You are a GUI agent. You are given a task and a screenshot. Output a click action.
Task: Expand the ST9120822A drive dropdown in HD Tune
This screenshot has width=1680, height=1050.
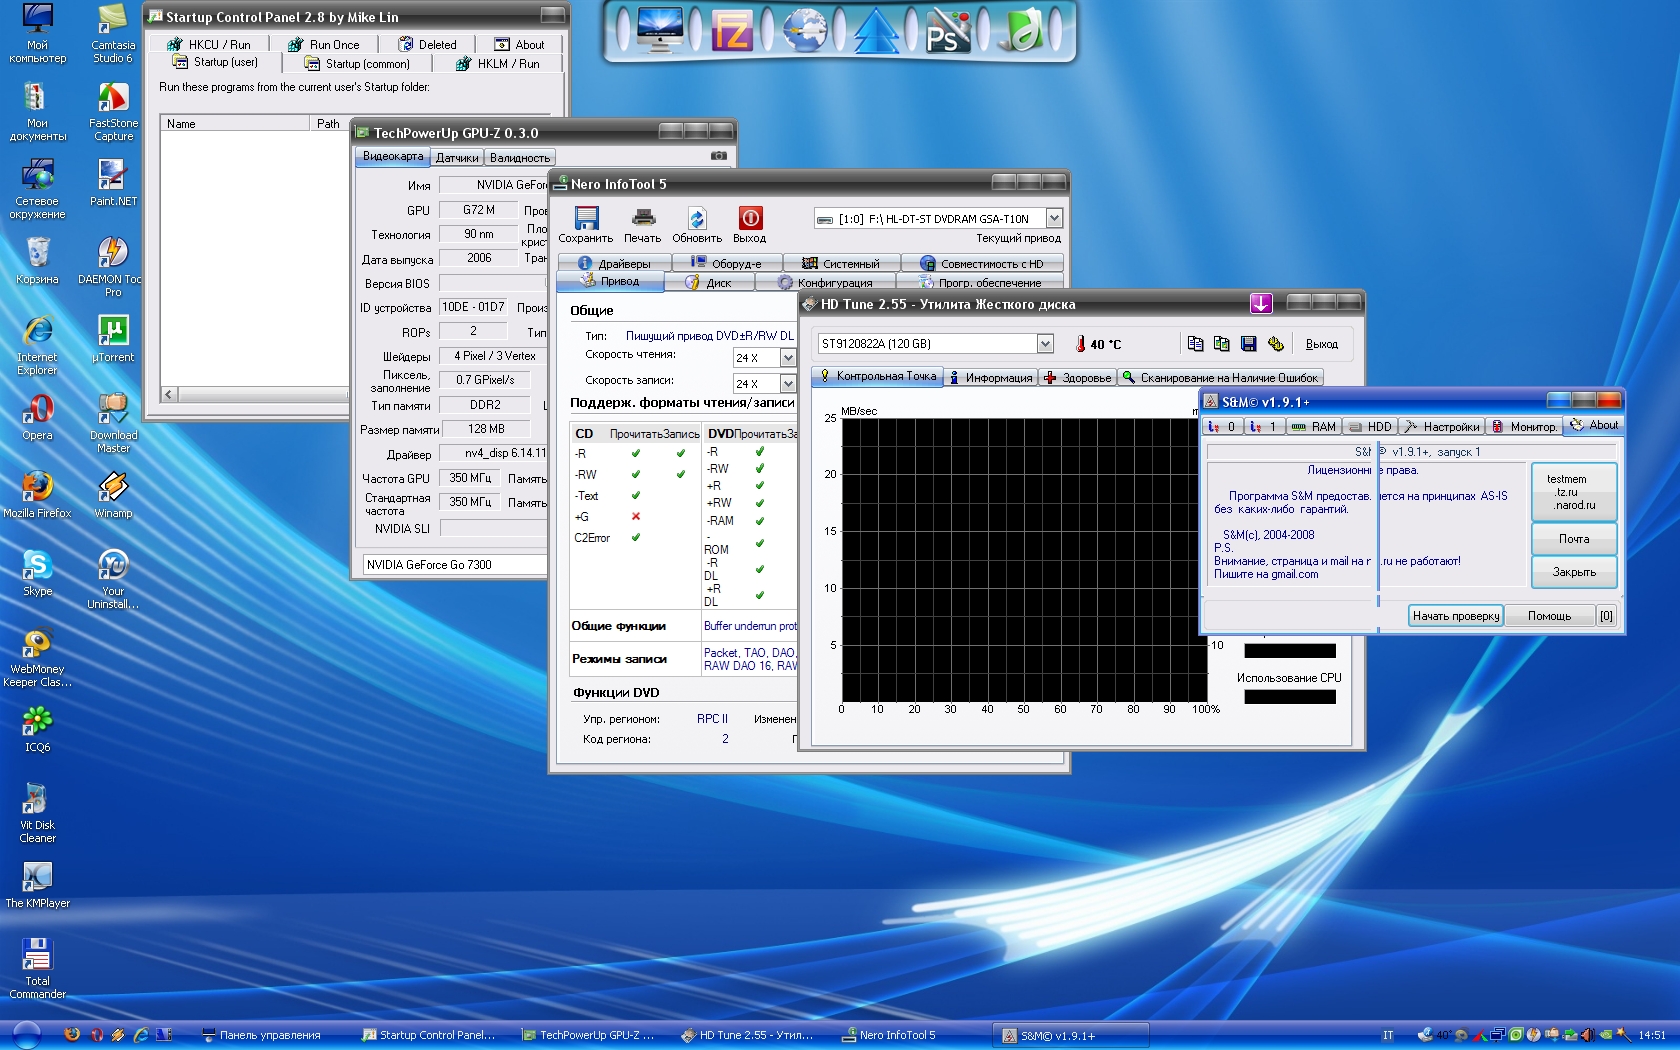click(1045, 344)
